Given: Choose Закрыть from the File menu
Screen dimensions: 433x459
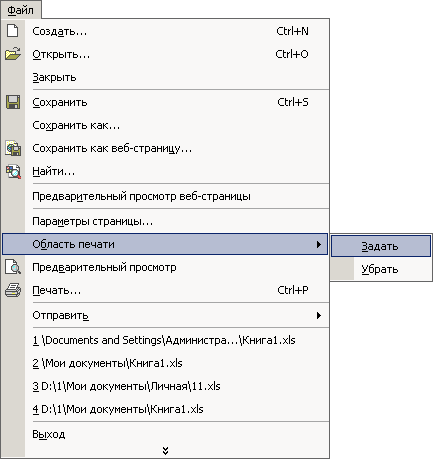Looking at the screenshot, I should (x=165, y=77).
